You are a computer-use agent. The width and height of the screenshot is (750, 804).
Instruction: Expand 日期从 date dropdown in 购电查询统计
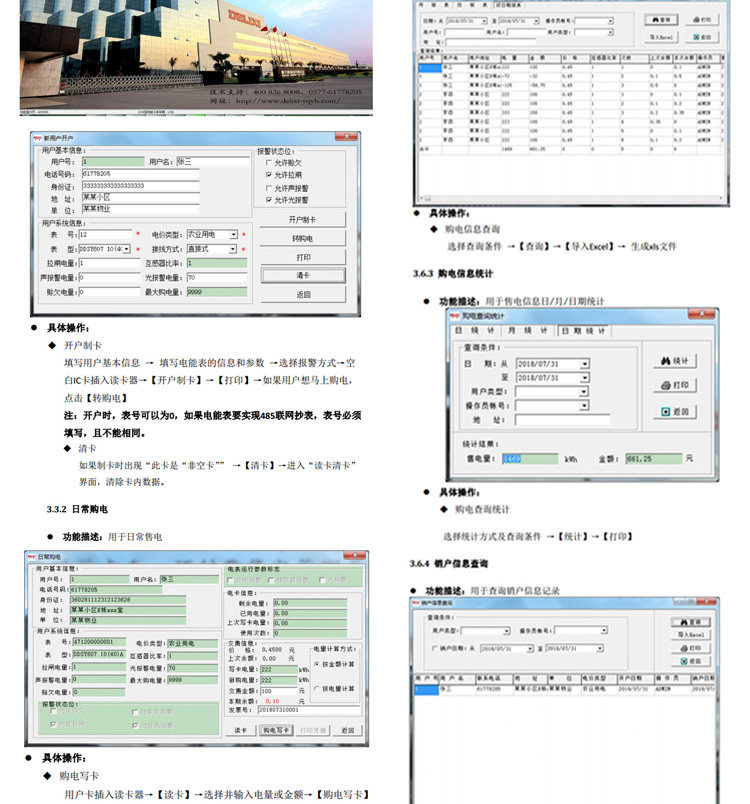pyautogui.click(x=584, y=364)
